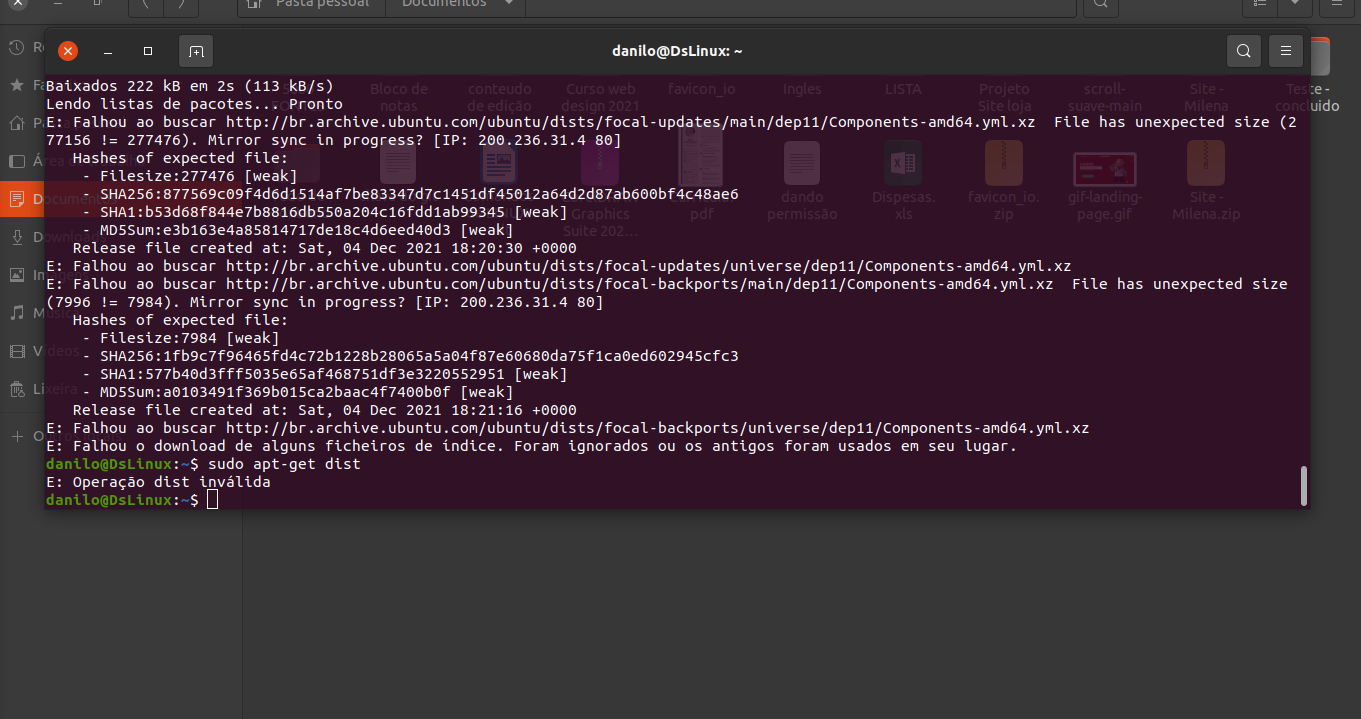Click the SHA1:577b40d3fff5 hash line
The height and width of the screenshot is (719, 1361).
pyautogui.click(x=325, y=374)
